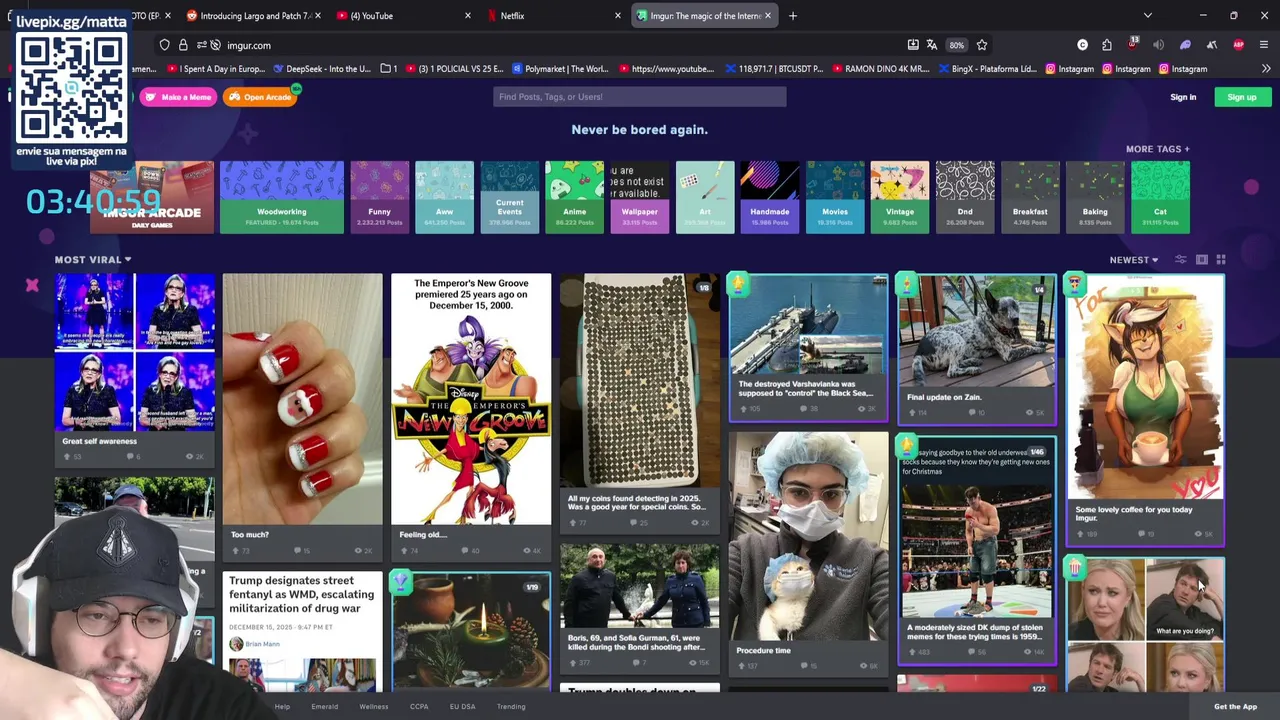Open the DeepSeek - Into the U... bookmark
Image resolution: width=1280 pixels, height=720 pixels.
pyautogui.click(x=322, y=69)
